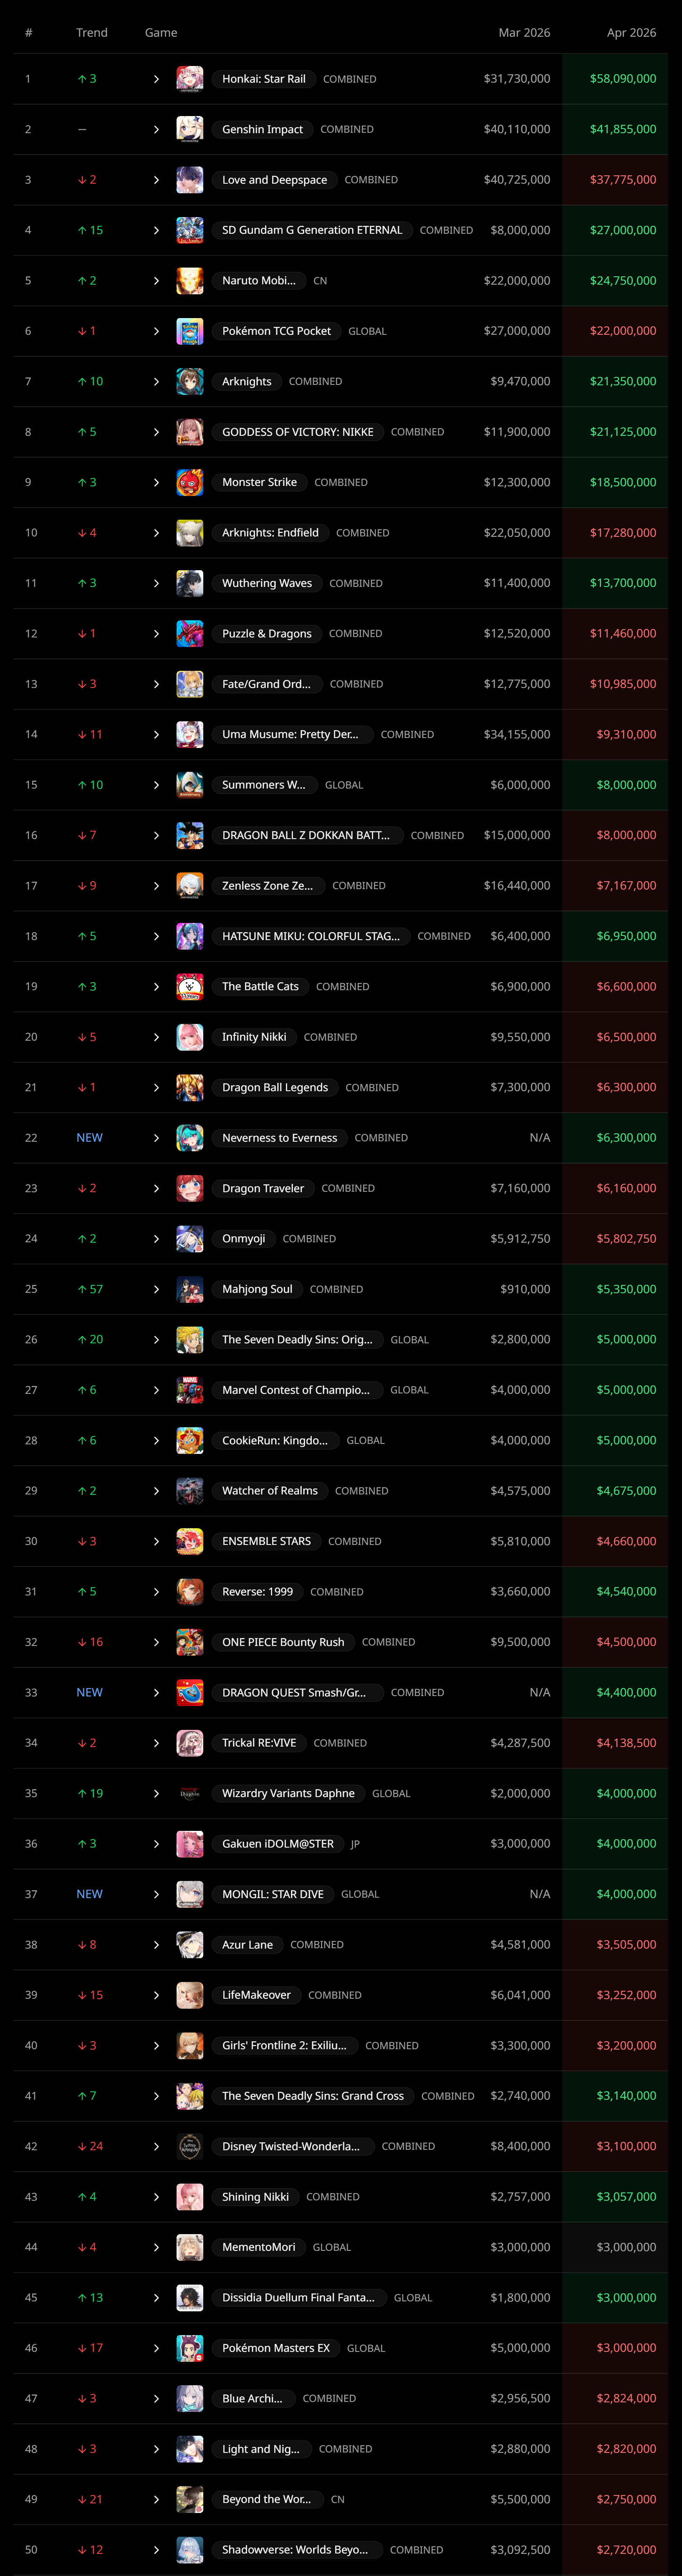The height and width of the screenshot is (2576, 682).
Task: Sort by the Apr 2026 column header
Action: click(631, 33)
